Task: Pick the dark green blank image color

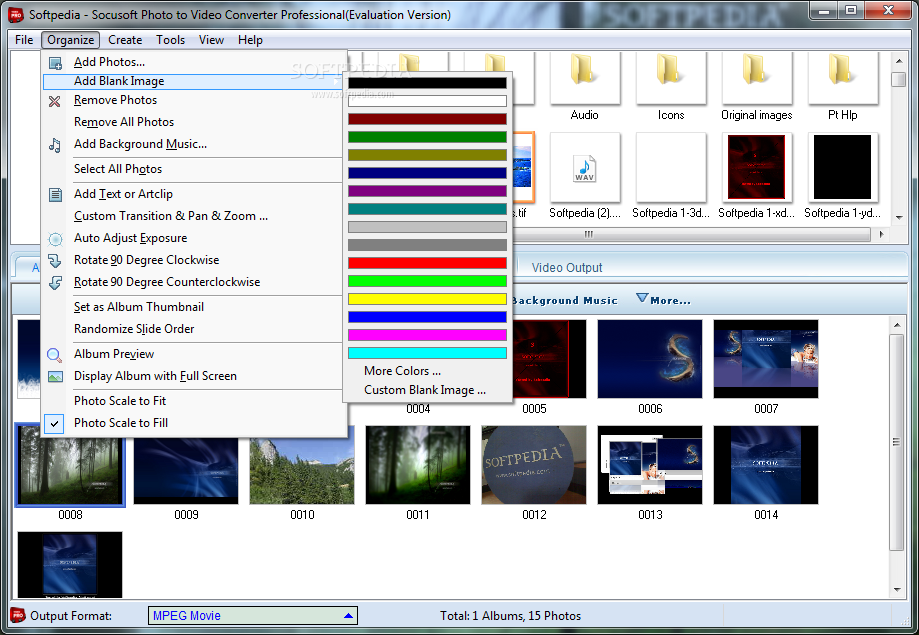Action: coord(427,137)
